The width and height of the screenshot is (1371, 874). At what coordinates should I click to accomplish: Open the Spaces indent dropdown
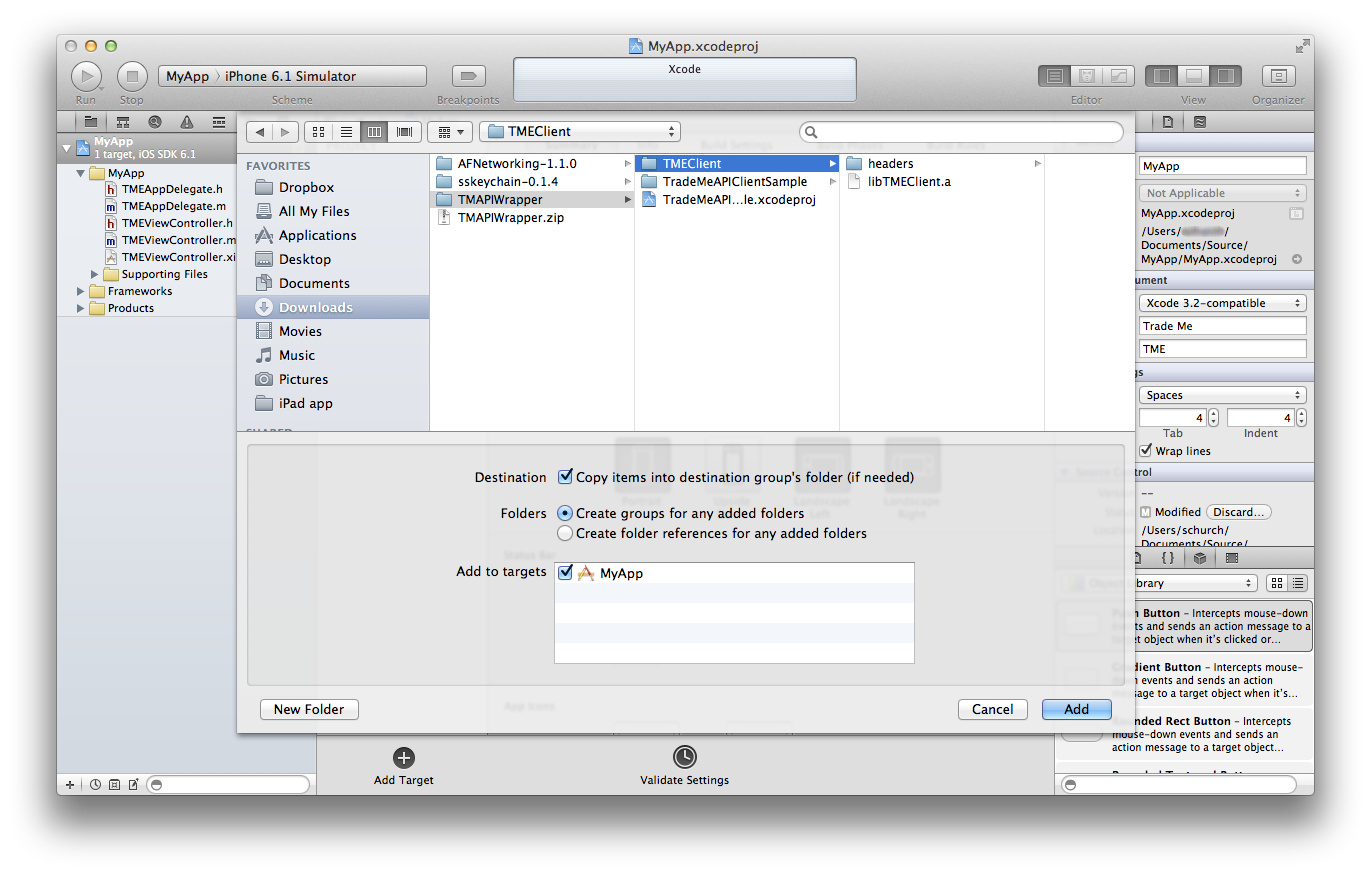(1222, 395)
